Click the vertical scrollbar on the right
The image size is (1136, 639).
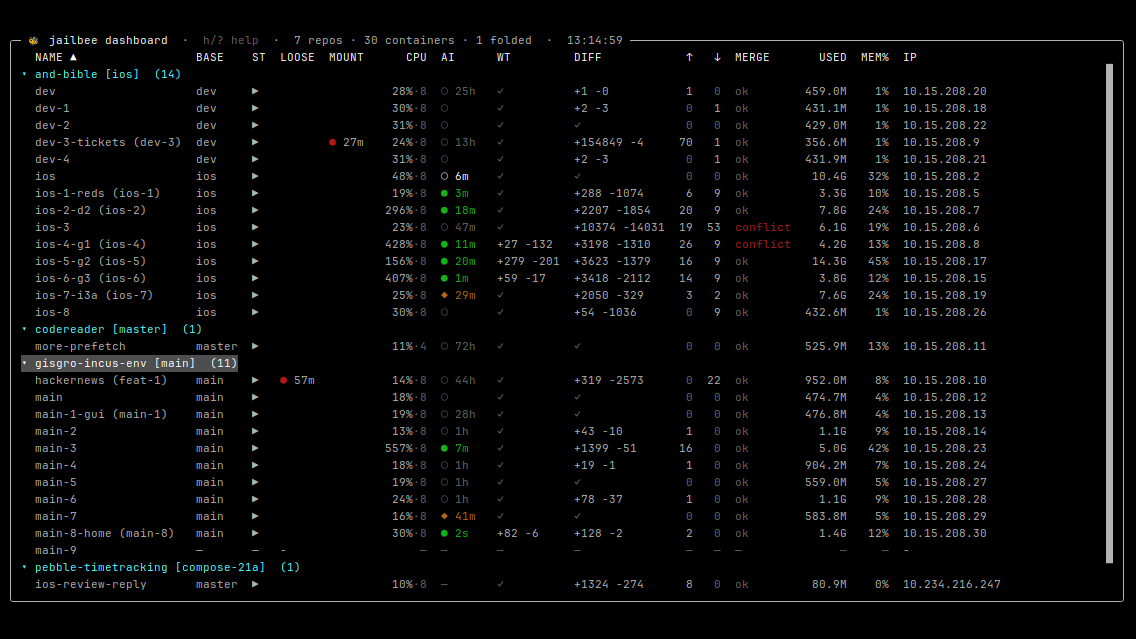point(1109,313)
